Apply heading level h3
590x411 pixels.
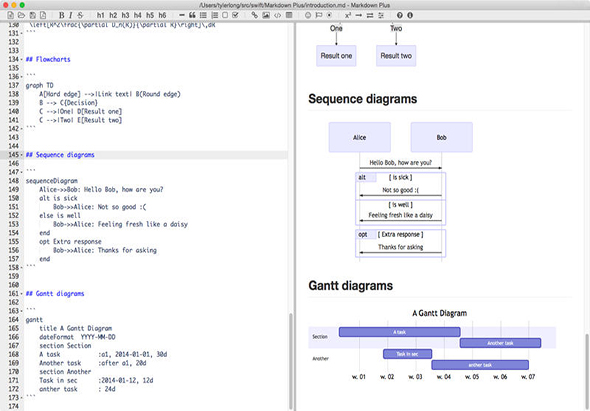[125, 15]
